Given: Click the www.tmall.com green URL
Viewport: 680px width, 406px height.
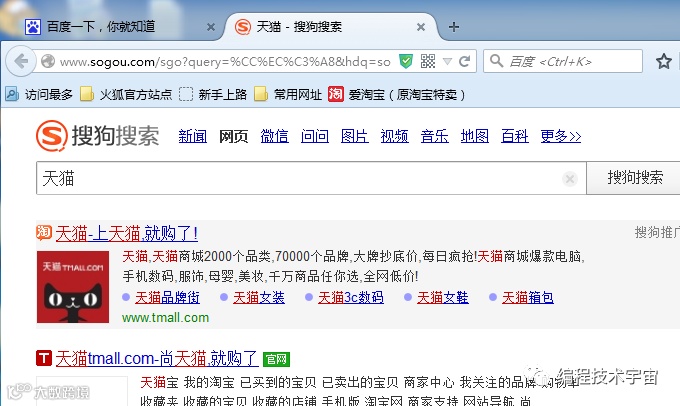Looking at the screenshot, I should click(166, 318).
